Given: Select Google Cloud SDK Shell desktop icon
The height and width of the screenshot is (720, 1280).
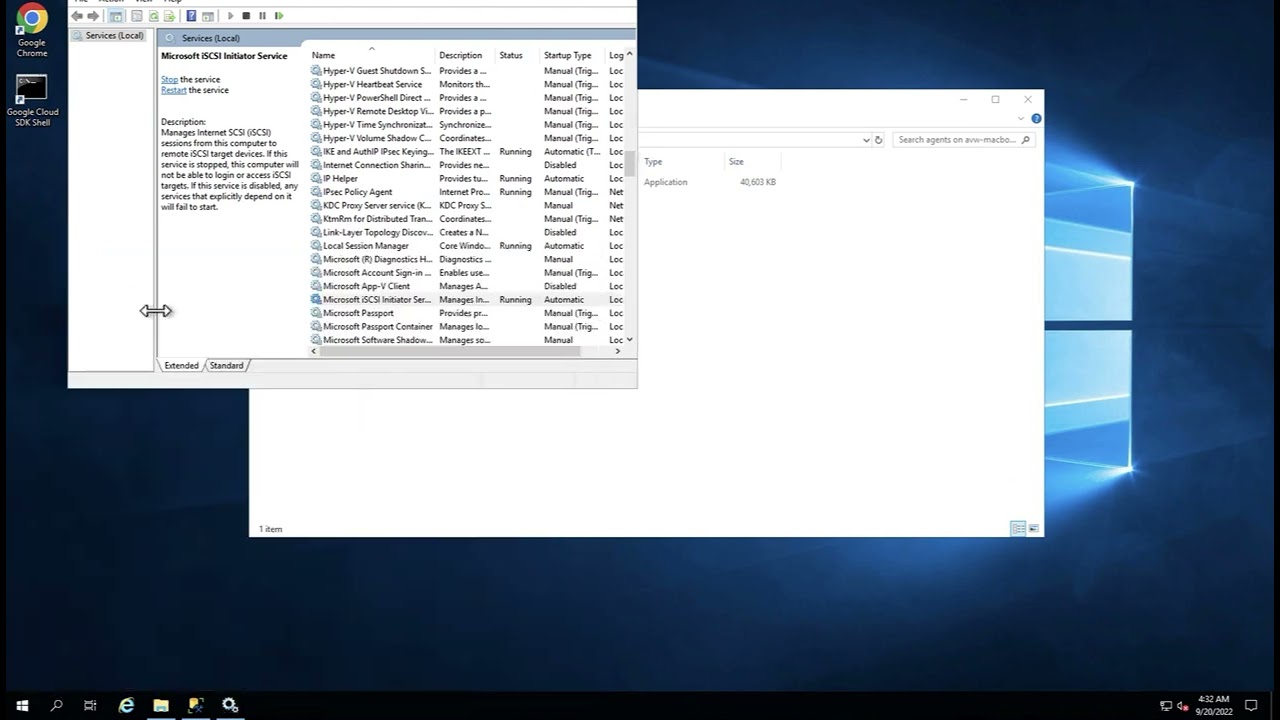Looking at the screenshot, I should (x=32, y=100).
